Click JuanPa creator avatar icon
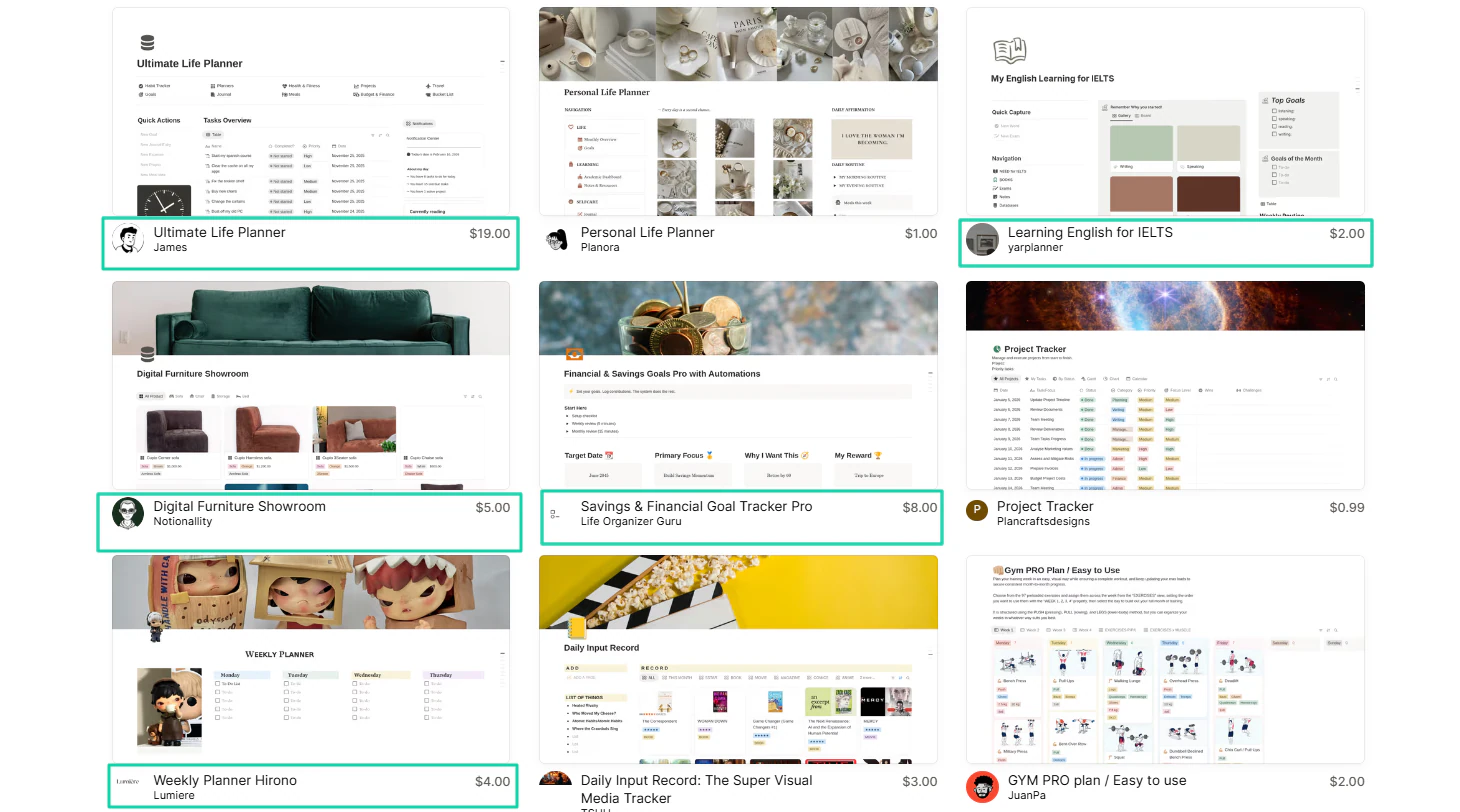Image resolution: width=1460 pixels, height=812 pixels. pos(982,788)
